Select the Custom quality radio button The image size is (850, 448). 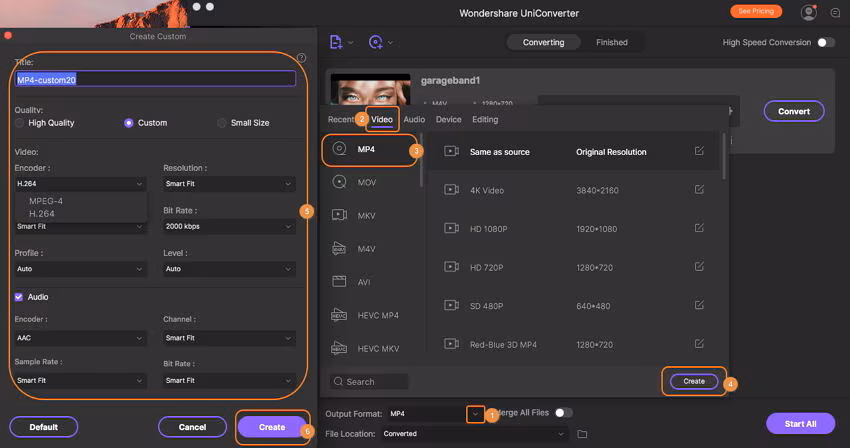point(128,123)
